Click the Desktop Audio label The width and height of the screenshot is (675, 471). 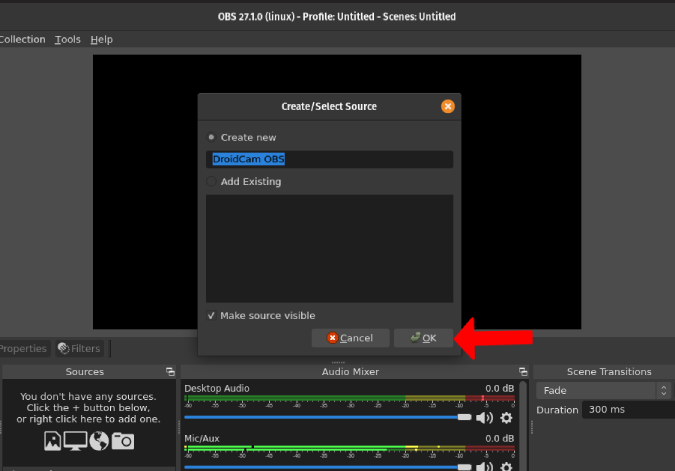point(217,388)
